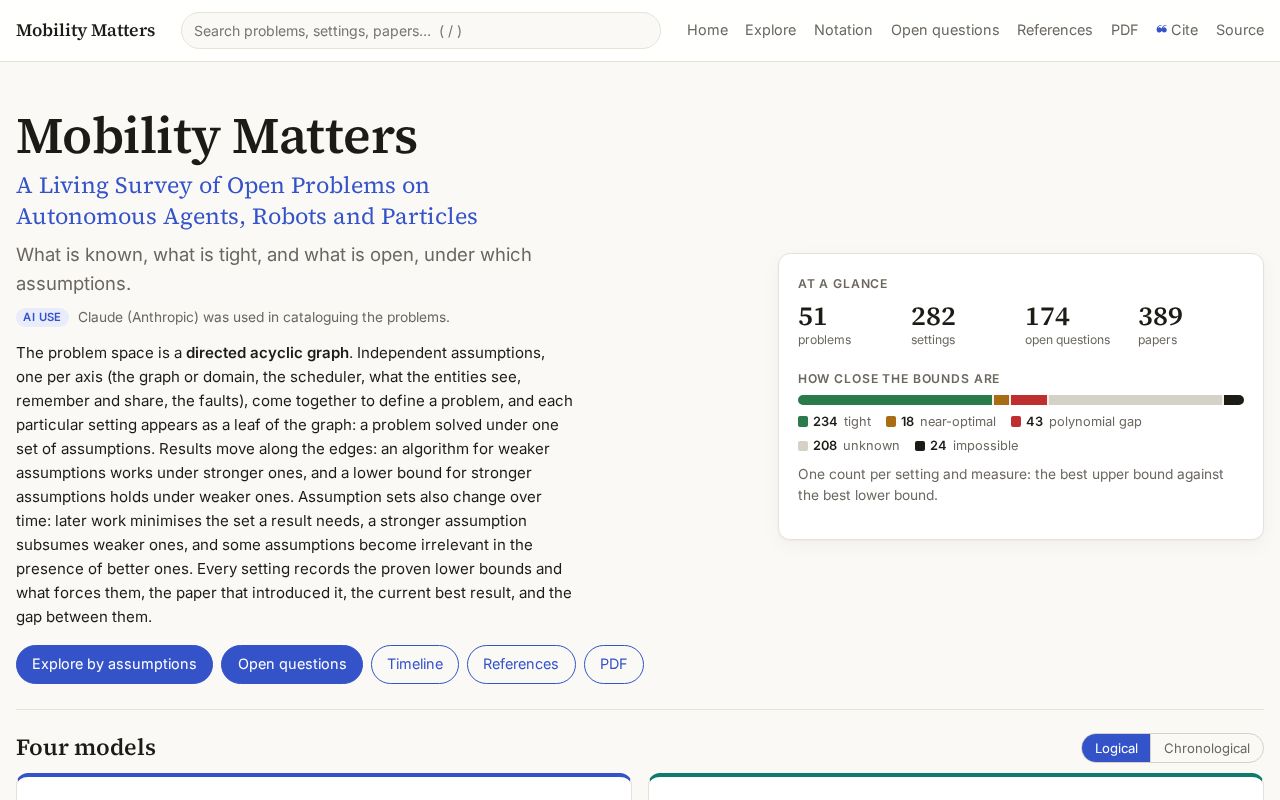Select the Logical view toggle
Image resolution: width=1280 pixels, height=800 pixels.
(1116, 748)
